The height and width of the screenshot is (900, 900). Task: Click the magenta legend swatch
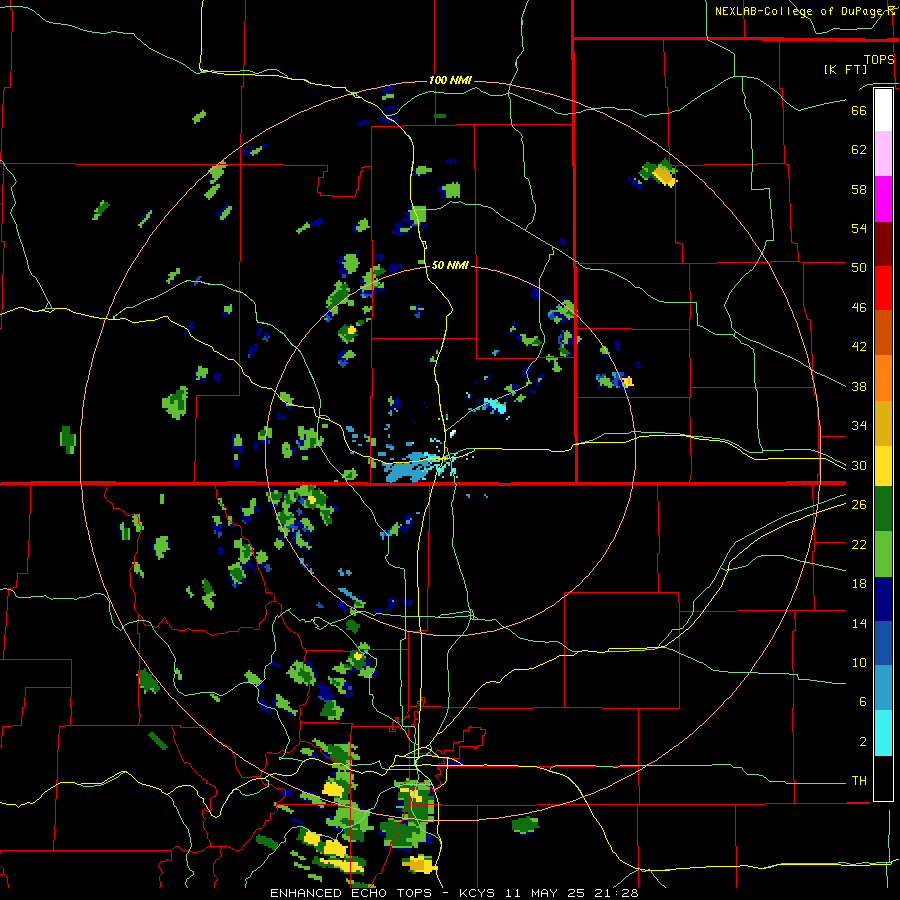tap(883, 199)
